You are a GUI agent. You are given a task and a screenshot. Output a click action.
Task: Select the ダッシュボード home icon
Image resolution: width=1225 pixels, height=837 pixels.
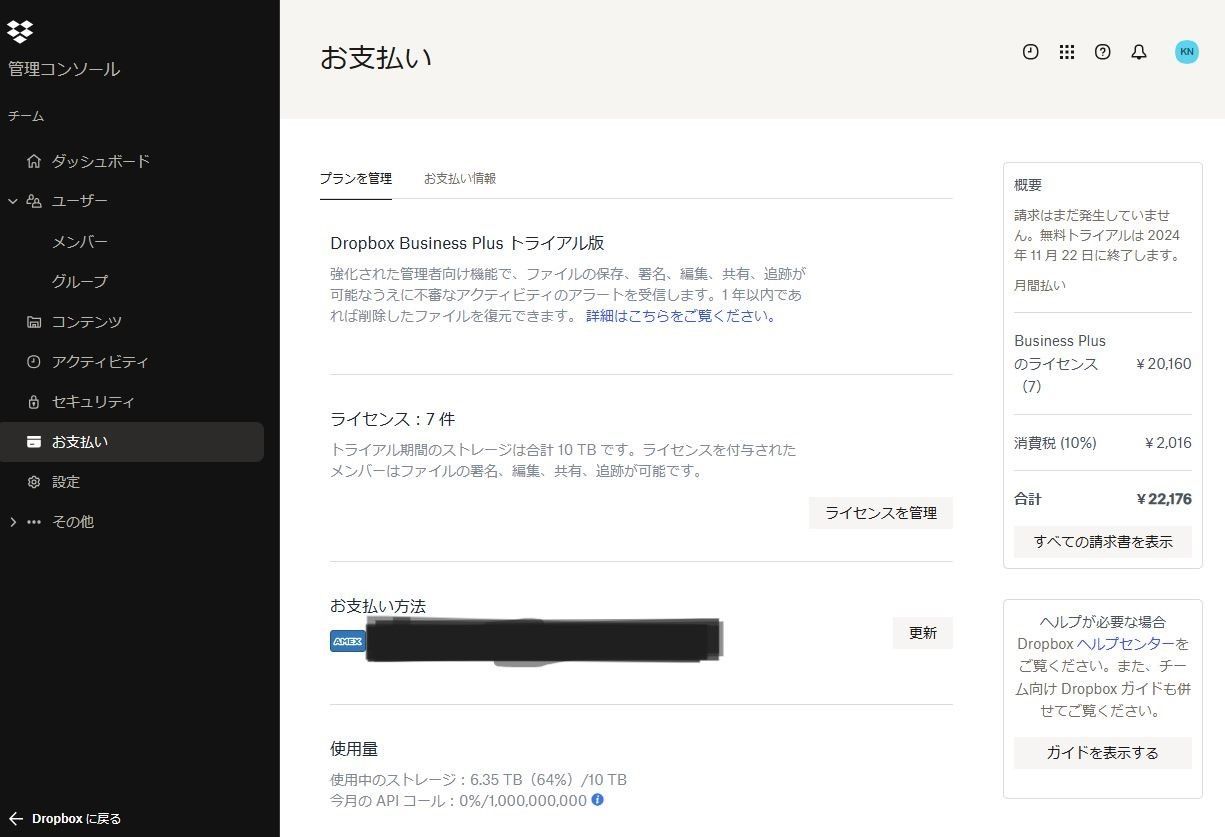34,160
